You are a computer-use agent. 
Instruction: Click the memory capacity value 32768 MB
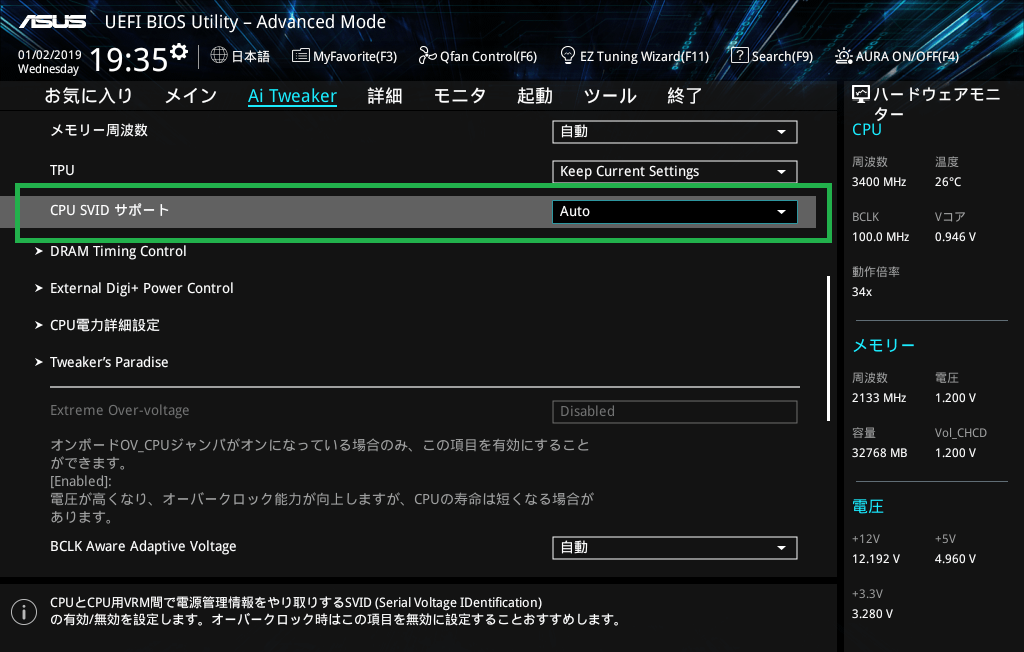(x=880, y=453)
